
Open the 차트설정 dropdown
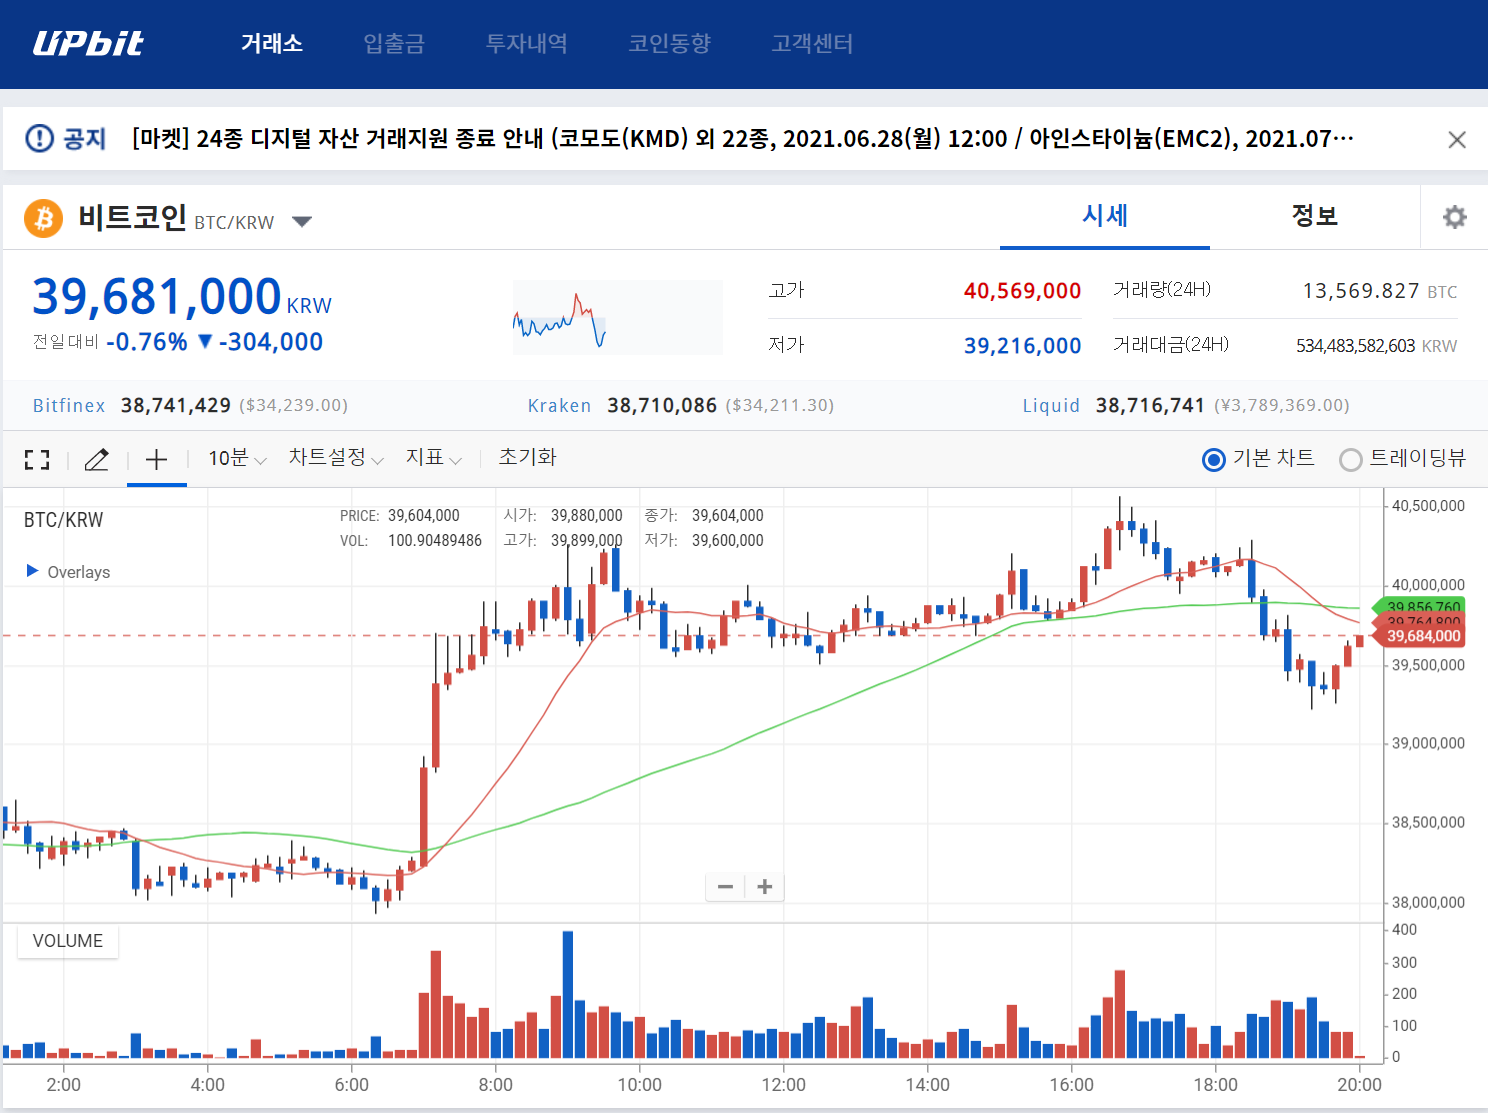tap(336, 459)
